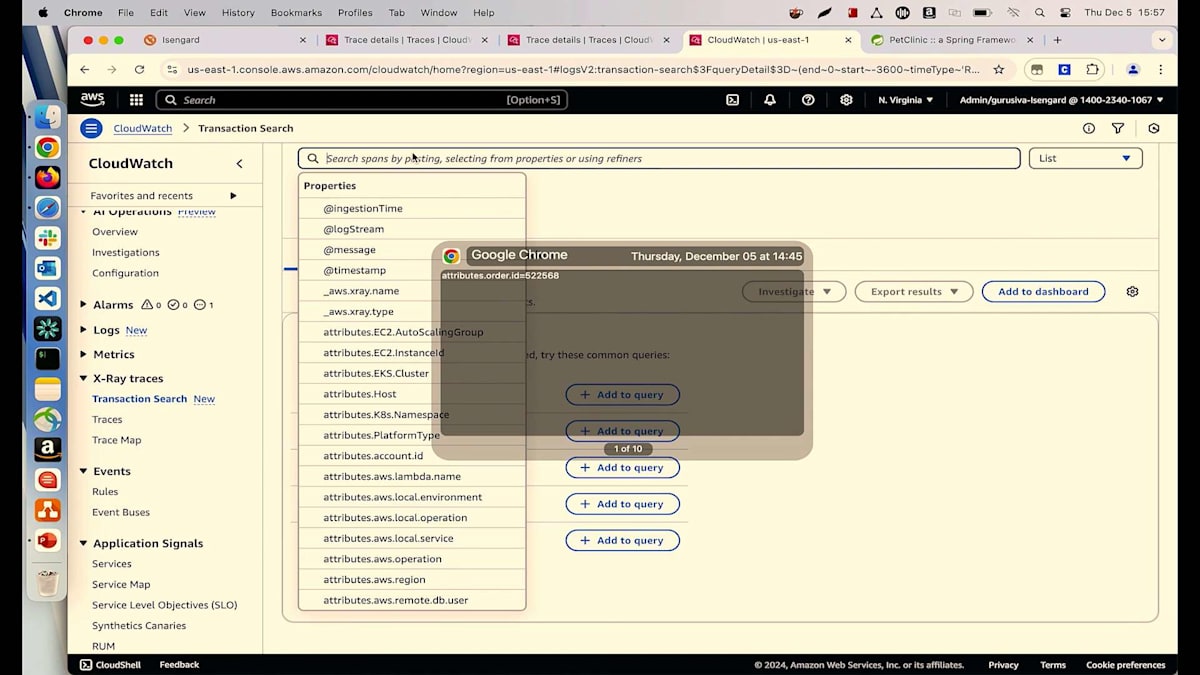1200x675 pixels.
Task: Open Synthetics Canaries in sidebar
Action: click(x=139, y=626)
